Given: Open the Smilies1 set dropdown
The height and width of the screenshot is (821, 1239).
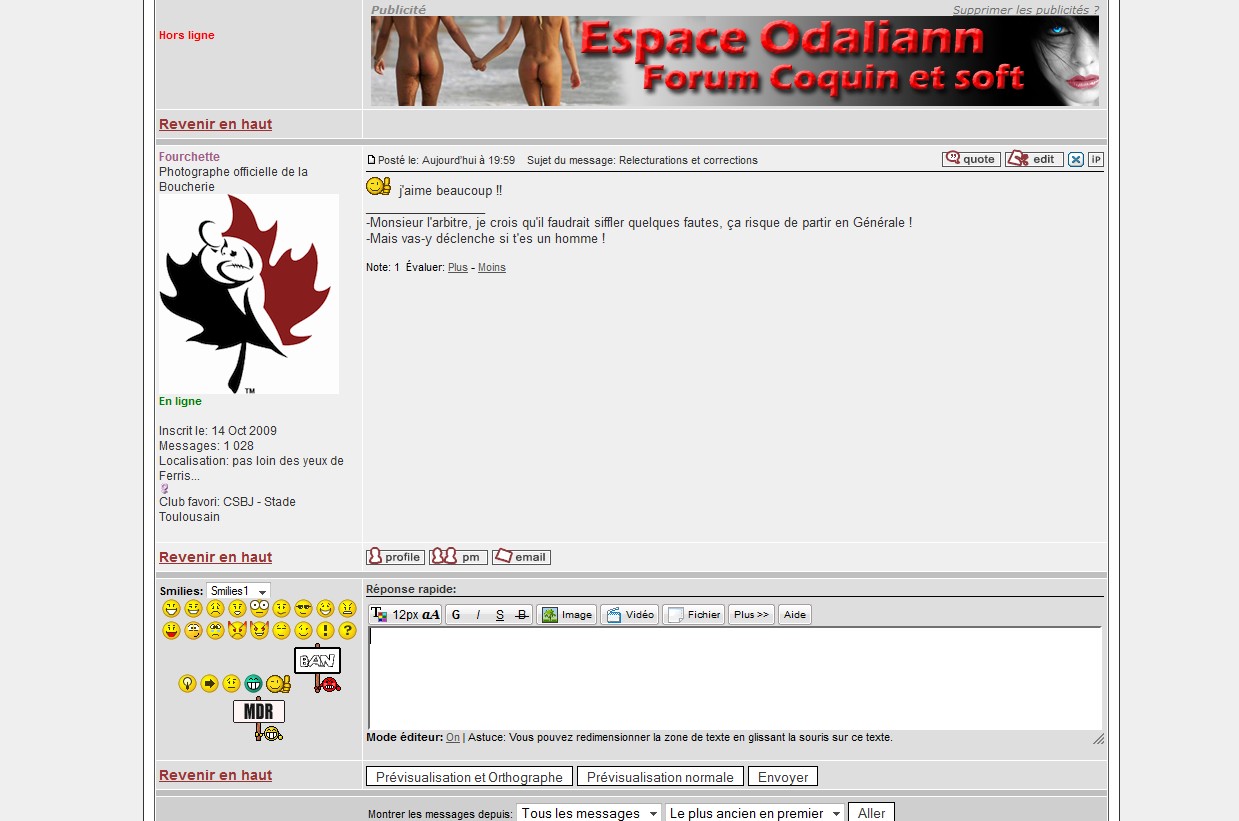Looking at the screenshot, I should click(238, 591).
